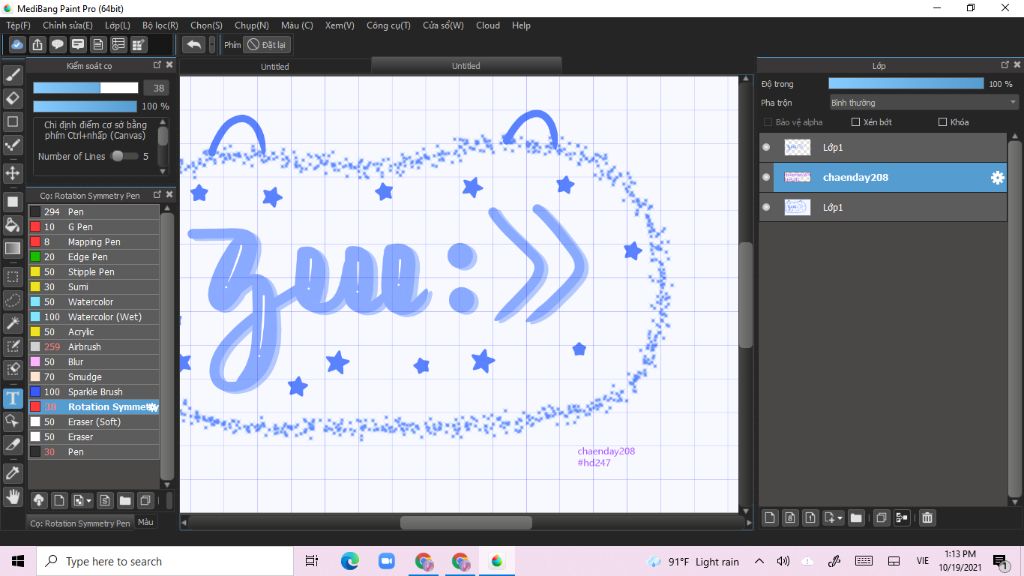Click the export share icon in top toolbar
Screen dimensions: 1024x576
point(37,44)
